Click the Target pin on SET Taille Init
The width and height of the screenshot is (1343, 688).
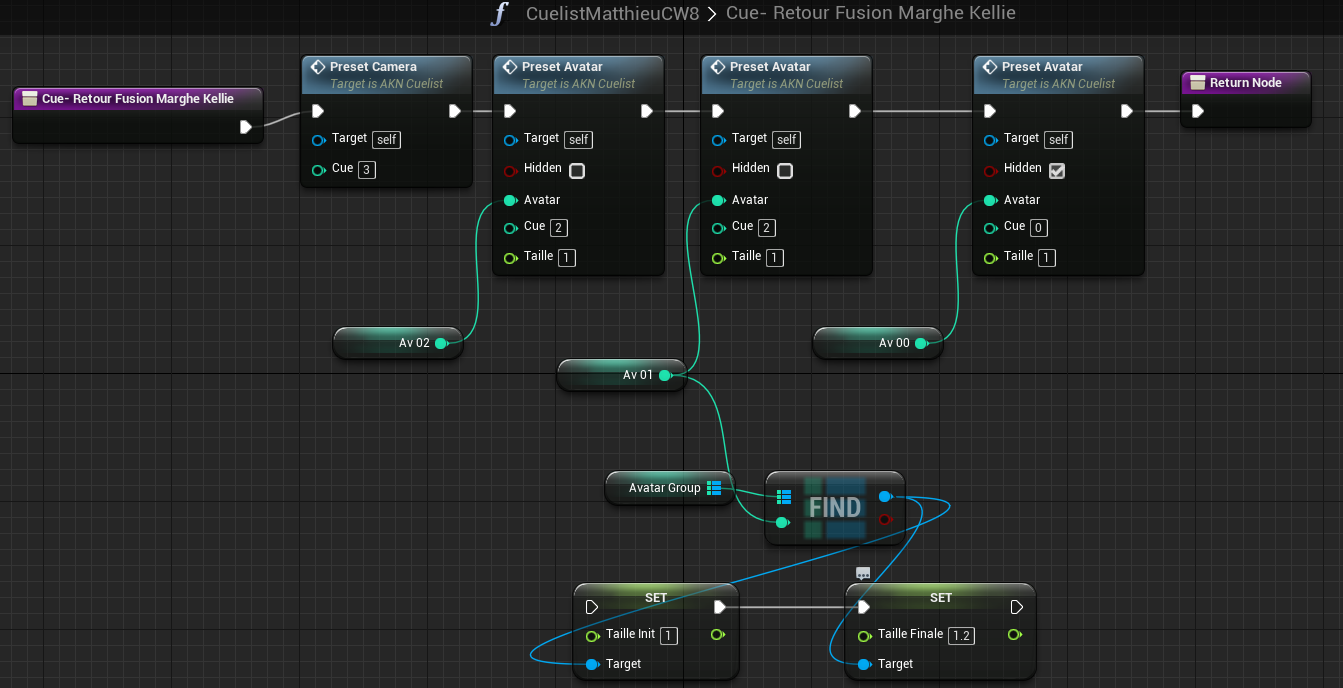tap(592, 664)
